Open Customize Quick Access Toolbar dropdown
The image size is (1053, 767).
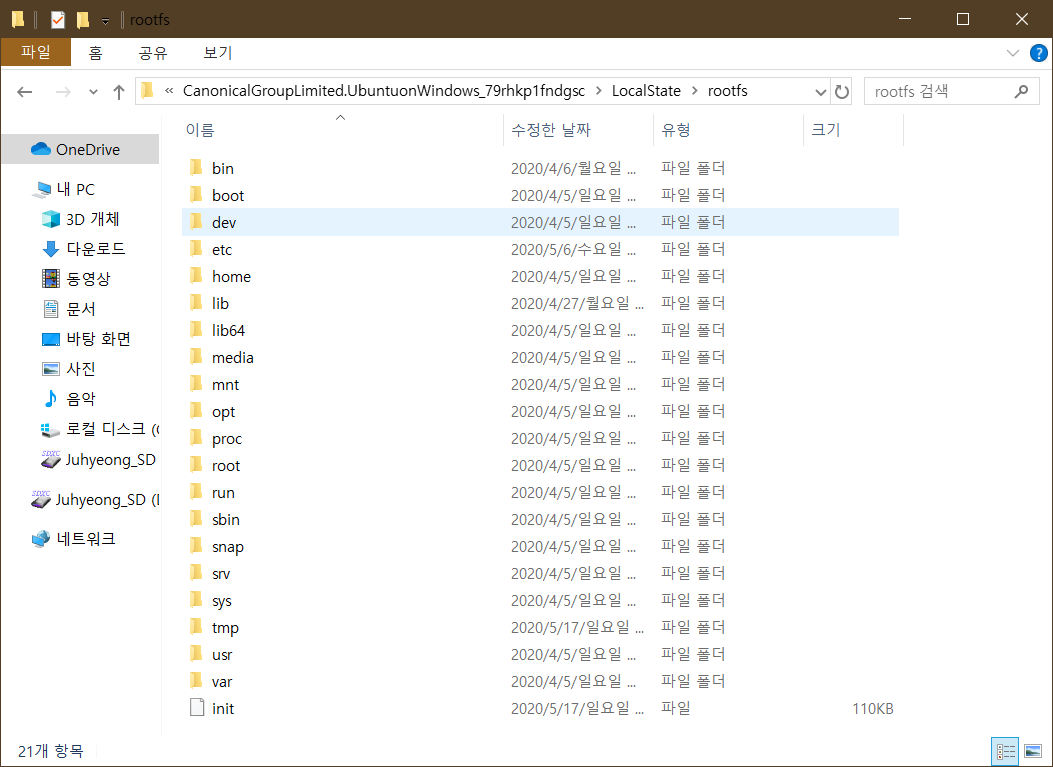[x=105, y=21]
